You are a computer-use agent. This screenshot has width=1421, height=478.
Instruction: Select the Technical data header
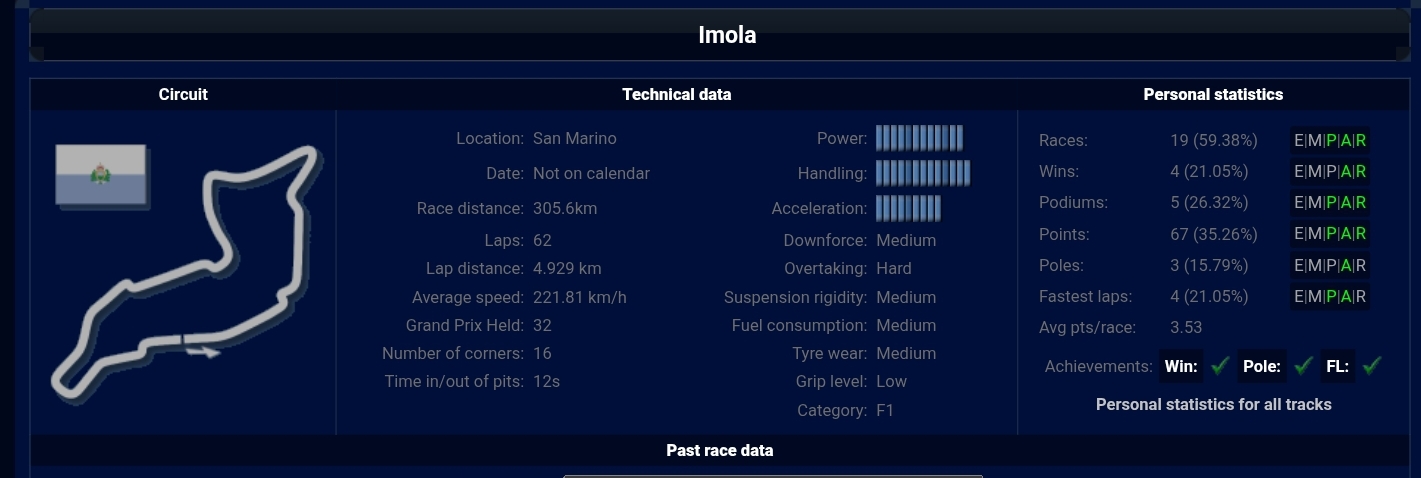[676, 95]
